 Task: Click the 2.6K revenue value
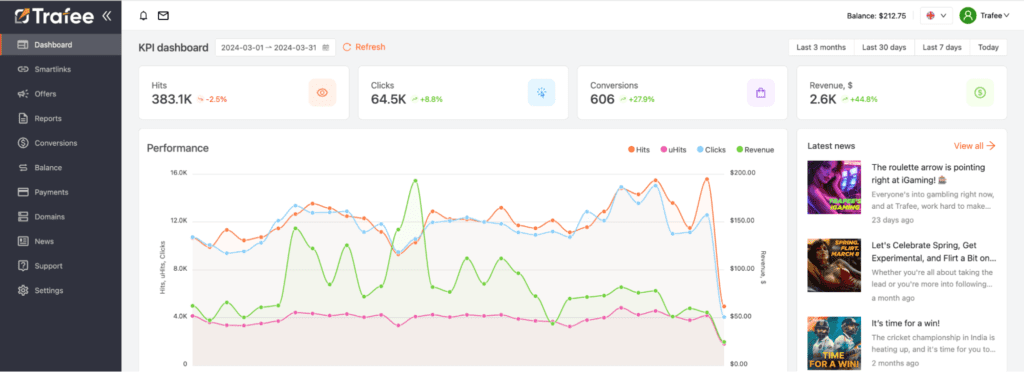822,99
